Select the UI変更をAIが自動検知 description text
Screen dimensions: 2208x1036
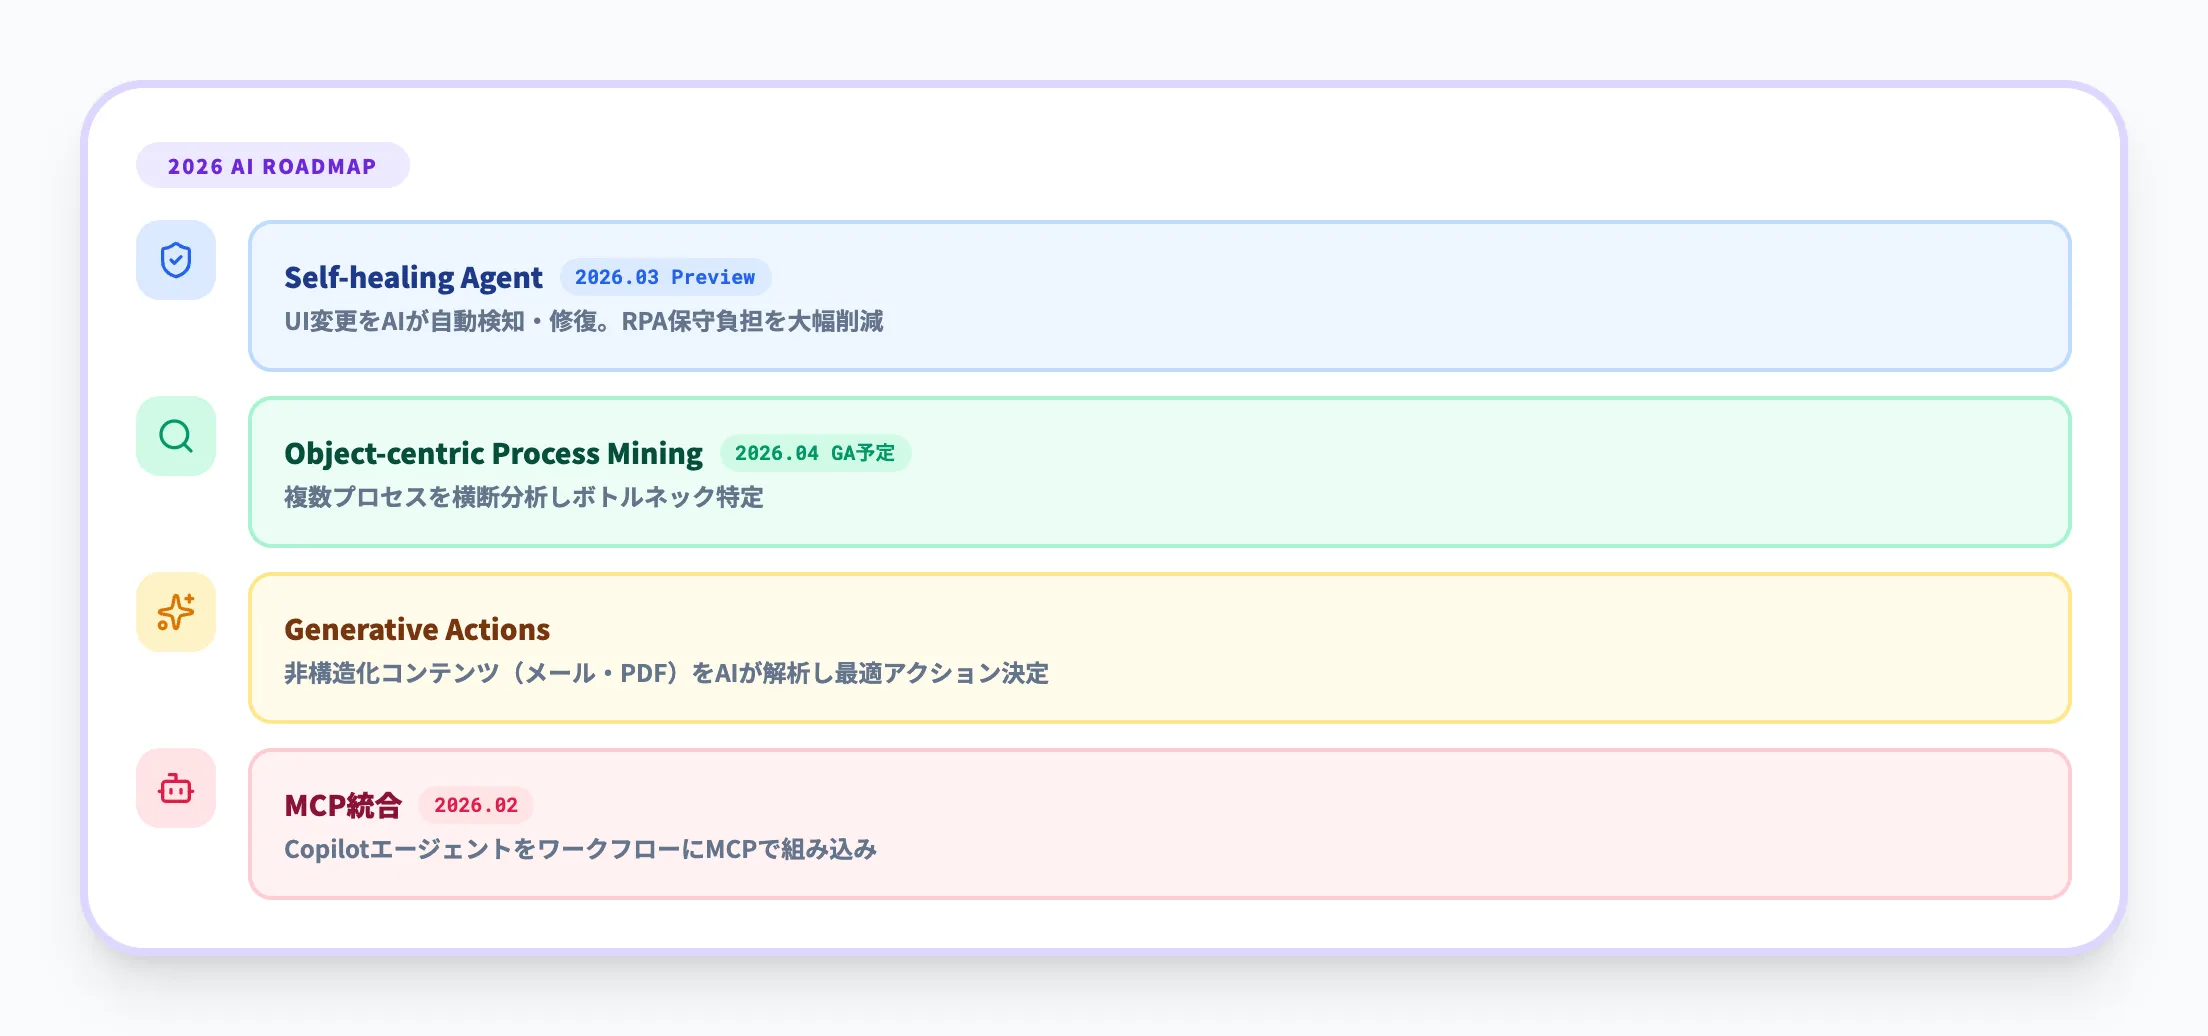(x=583, y=321)
